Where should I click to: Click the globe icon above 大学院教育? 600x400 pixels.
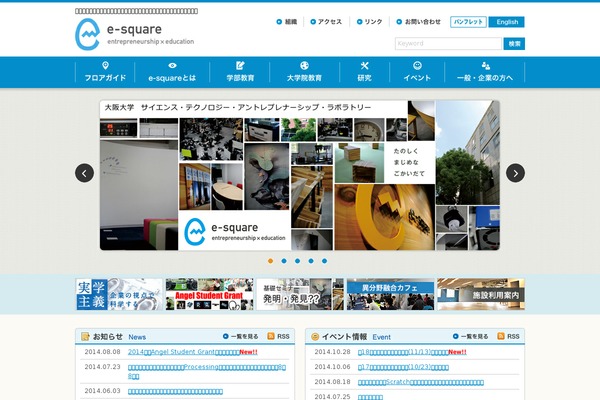[304, 65]
